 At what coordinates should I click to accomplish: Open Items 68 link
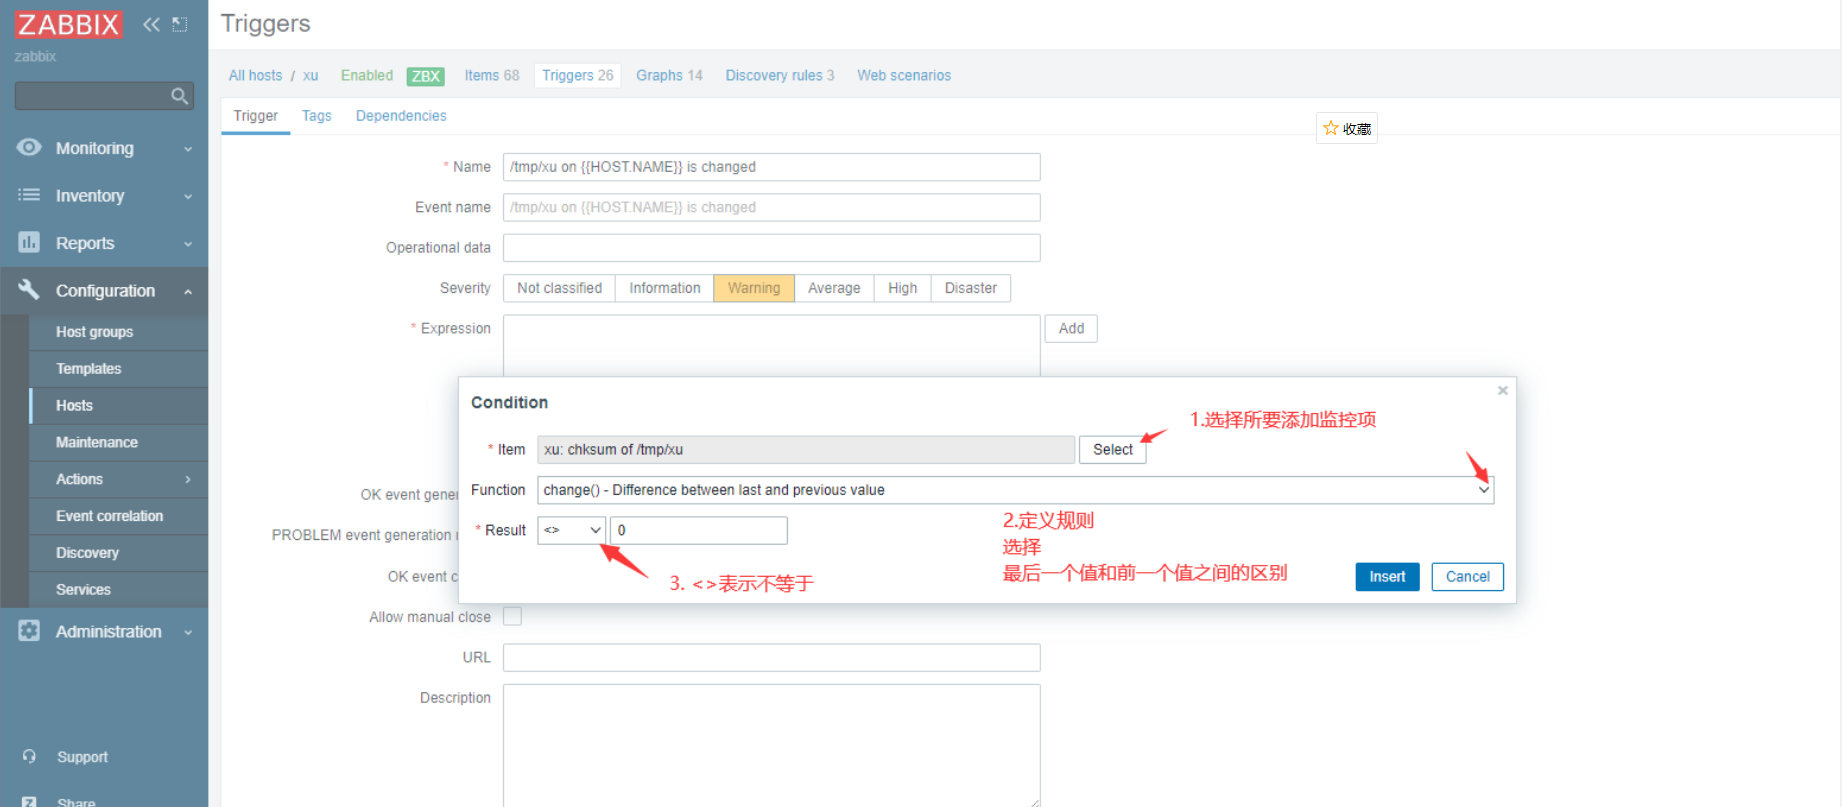pyautogui.click(x=492, y=75)
